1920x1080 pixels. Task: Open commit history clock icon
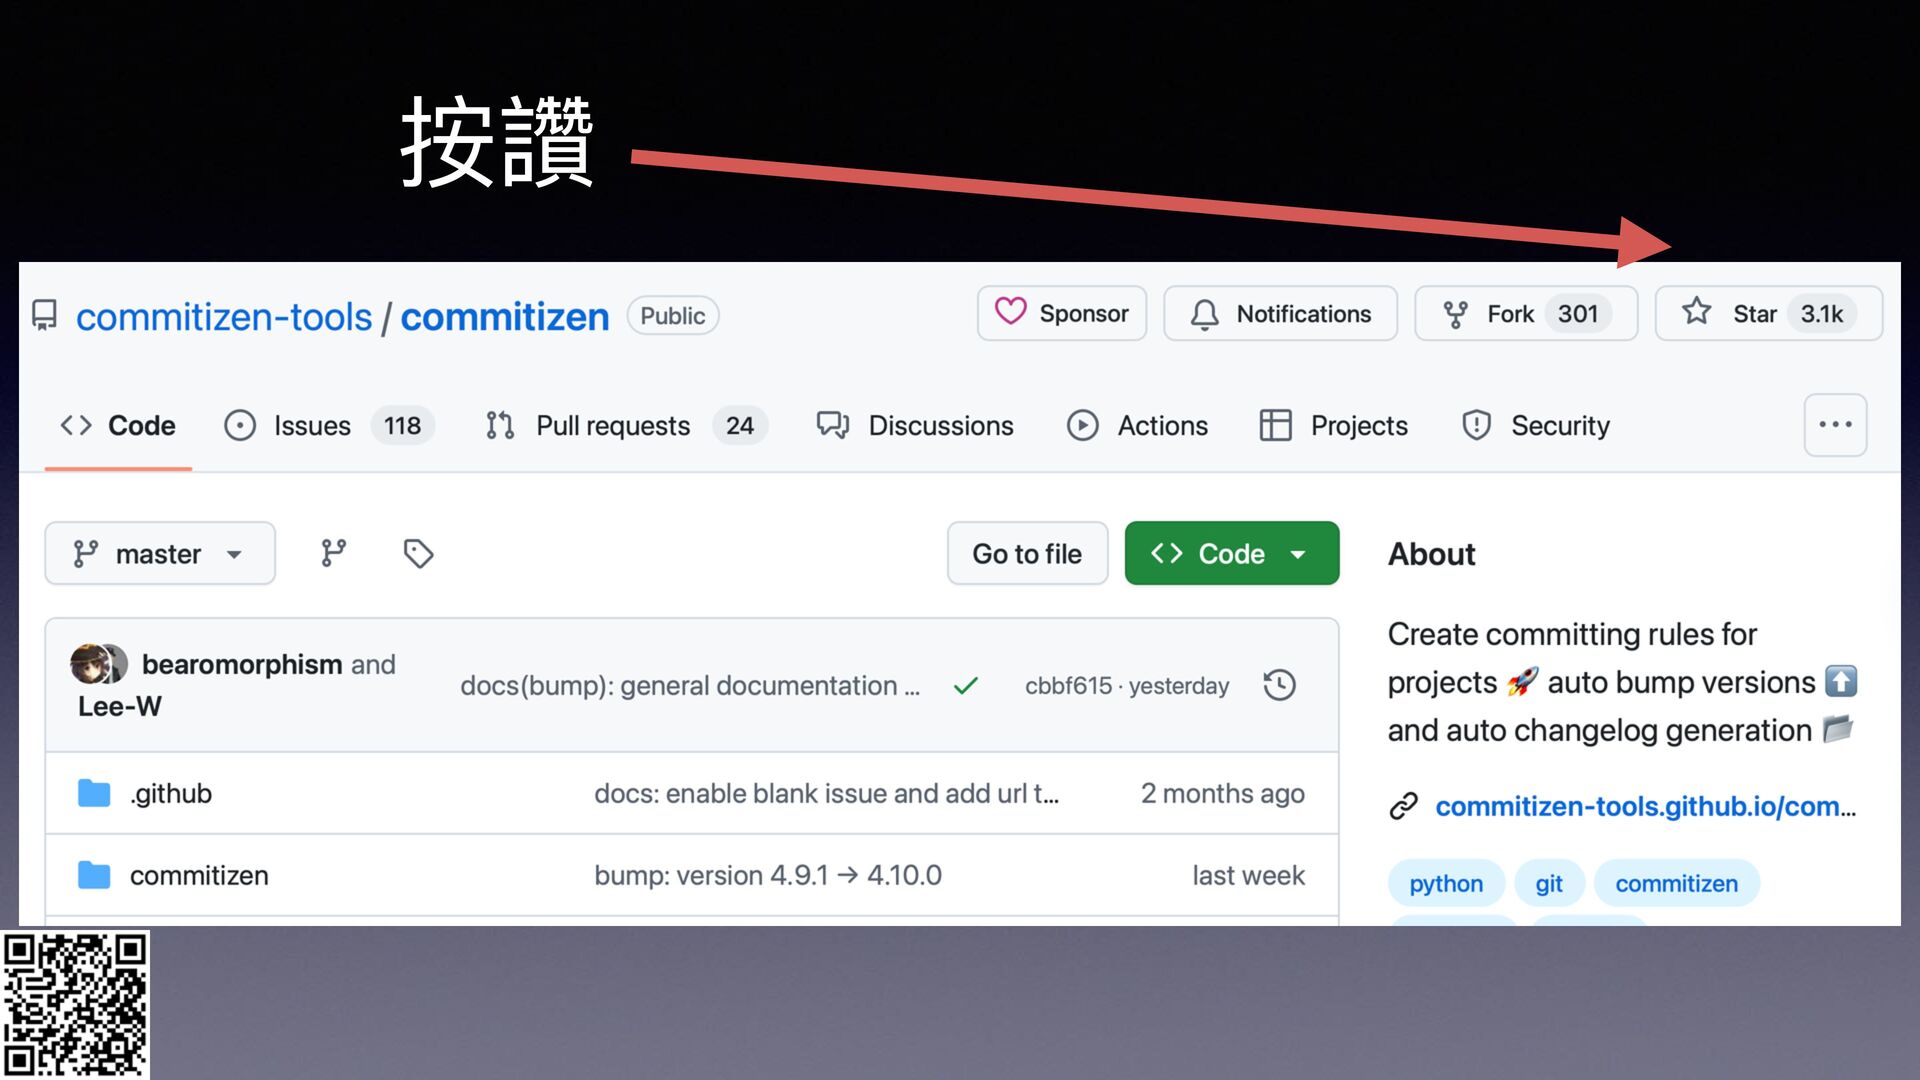pyautogui.click(x=1279, y=685)
